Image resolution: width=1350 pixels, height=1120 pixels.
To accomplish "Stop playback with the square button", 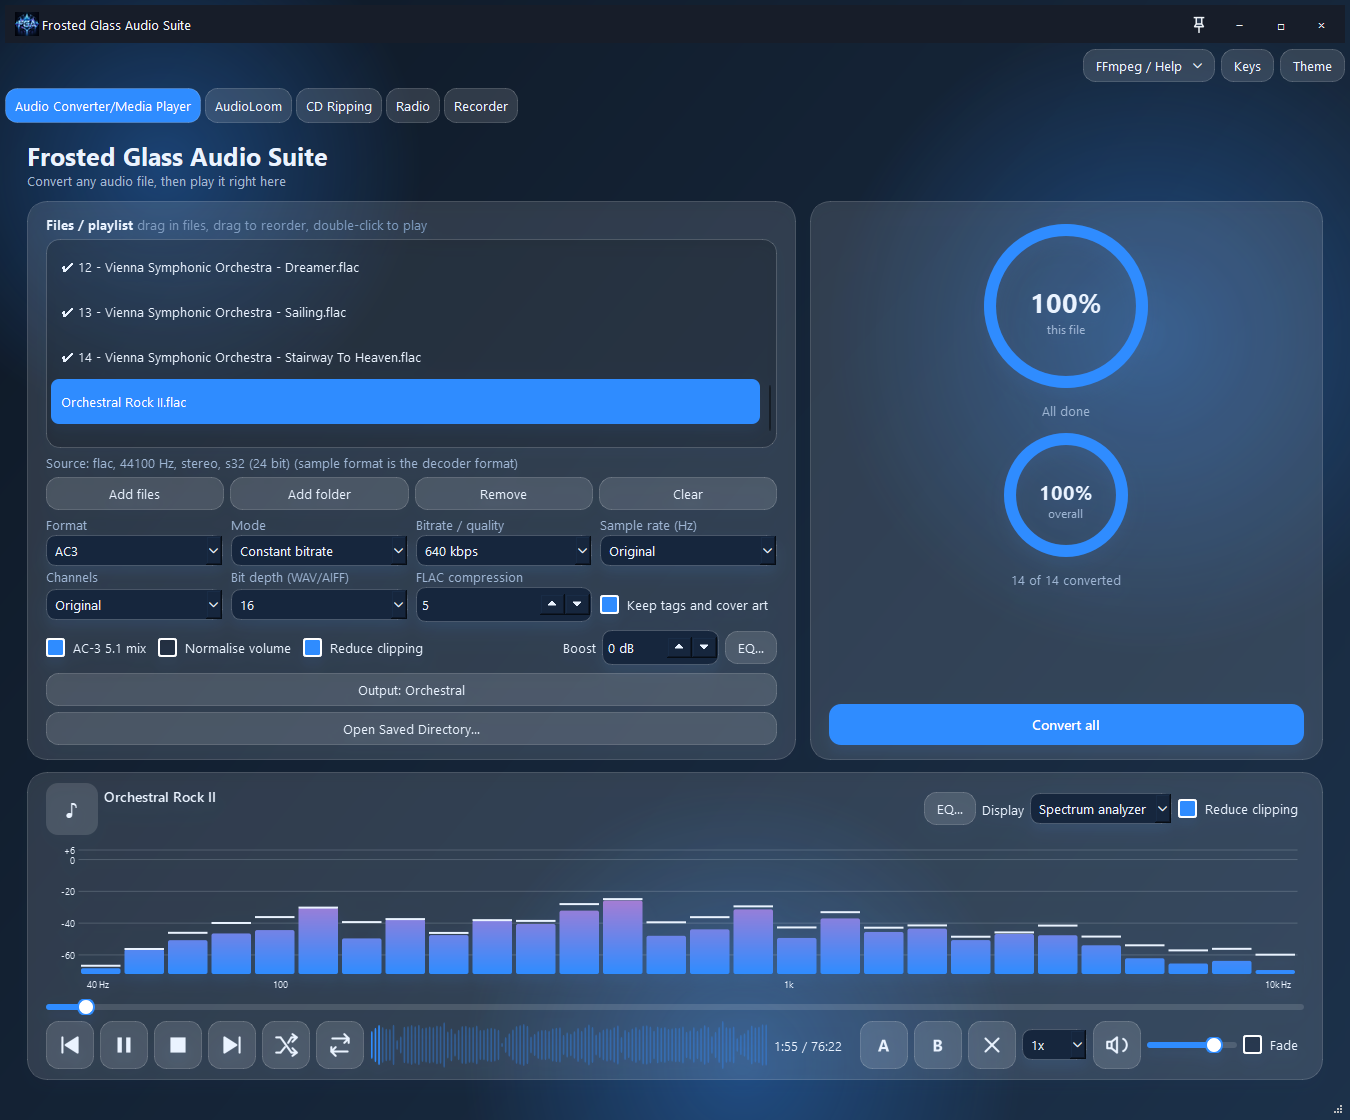I will [178, 1045].
